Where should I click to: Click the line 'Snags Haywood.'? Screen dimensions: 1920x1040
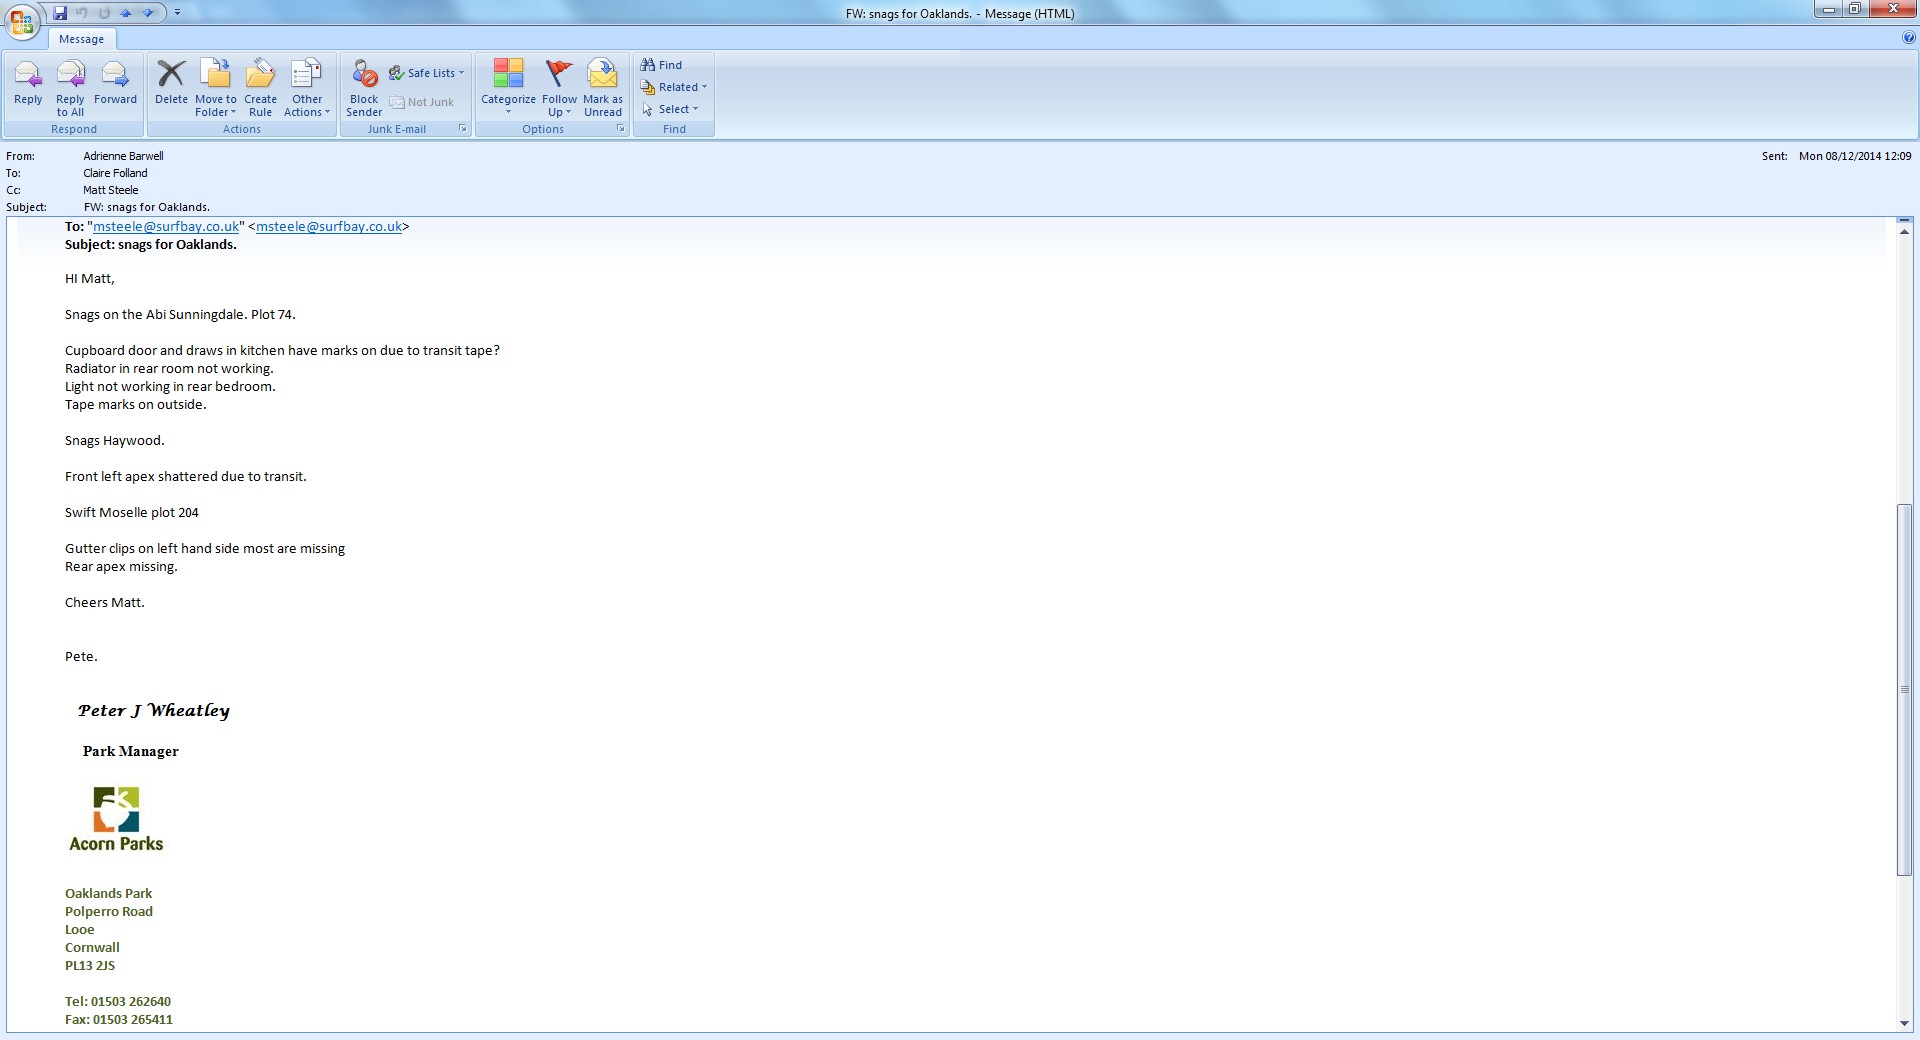[115, 441]
